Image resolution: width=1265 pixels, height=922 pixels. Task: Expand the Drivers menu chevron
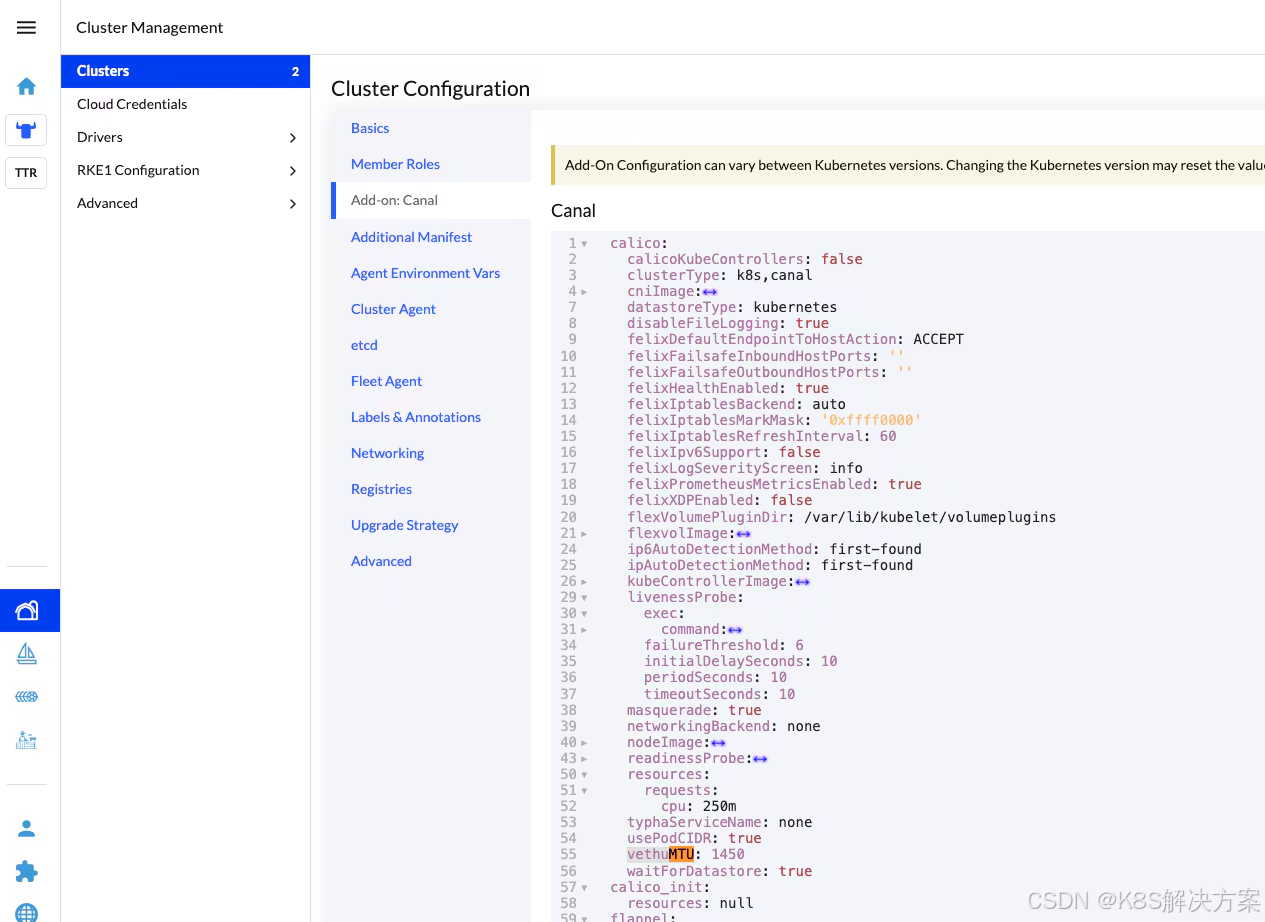pyautogui.click(x=293, y=137)
